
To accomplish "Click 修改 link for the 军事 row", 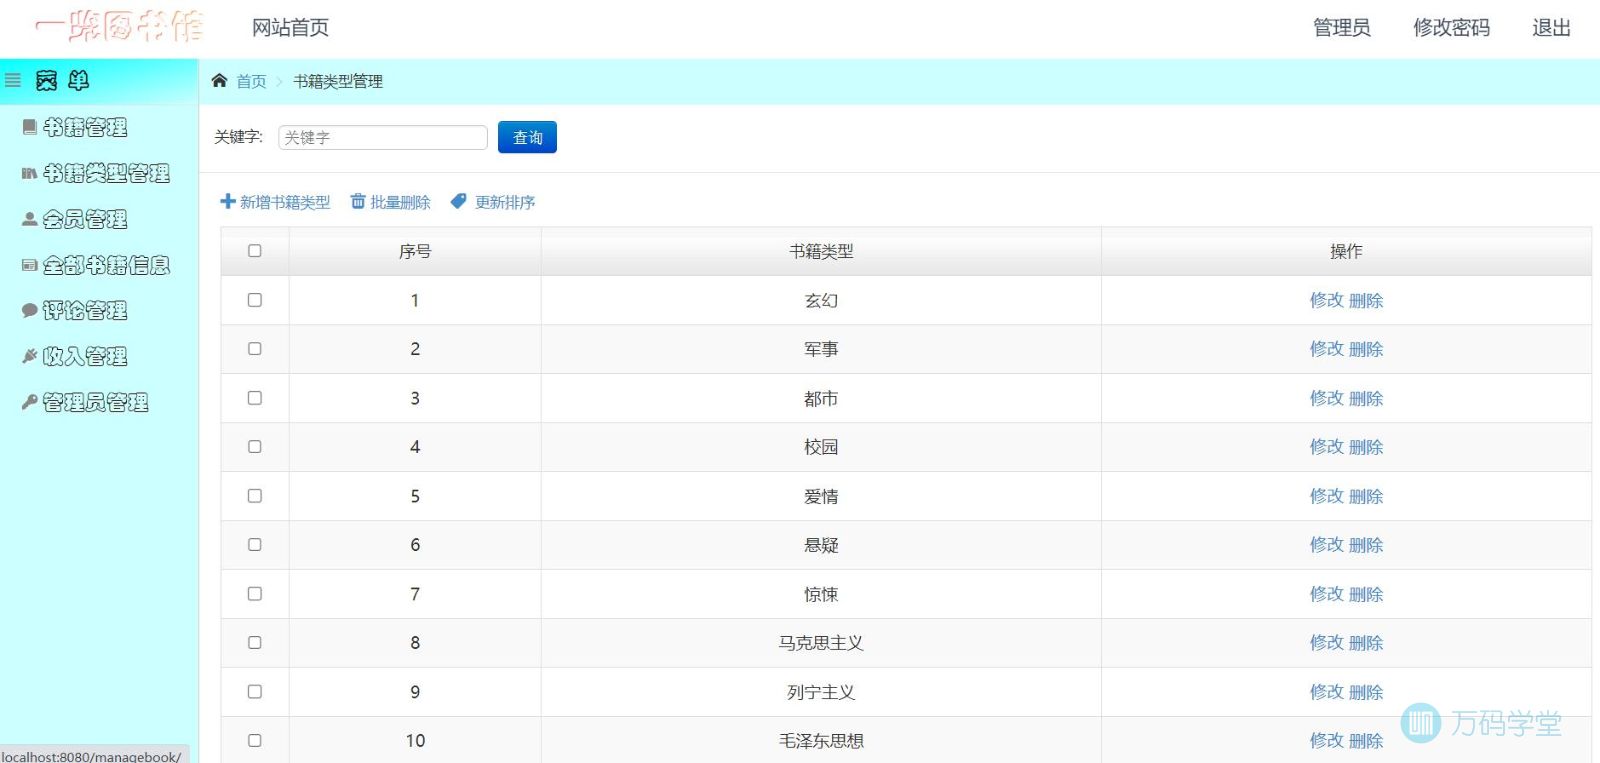I will point(1326,349).
